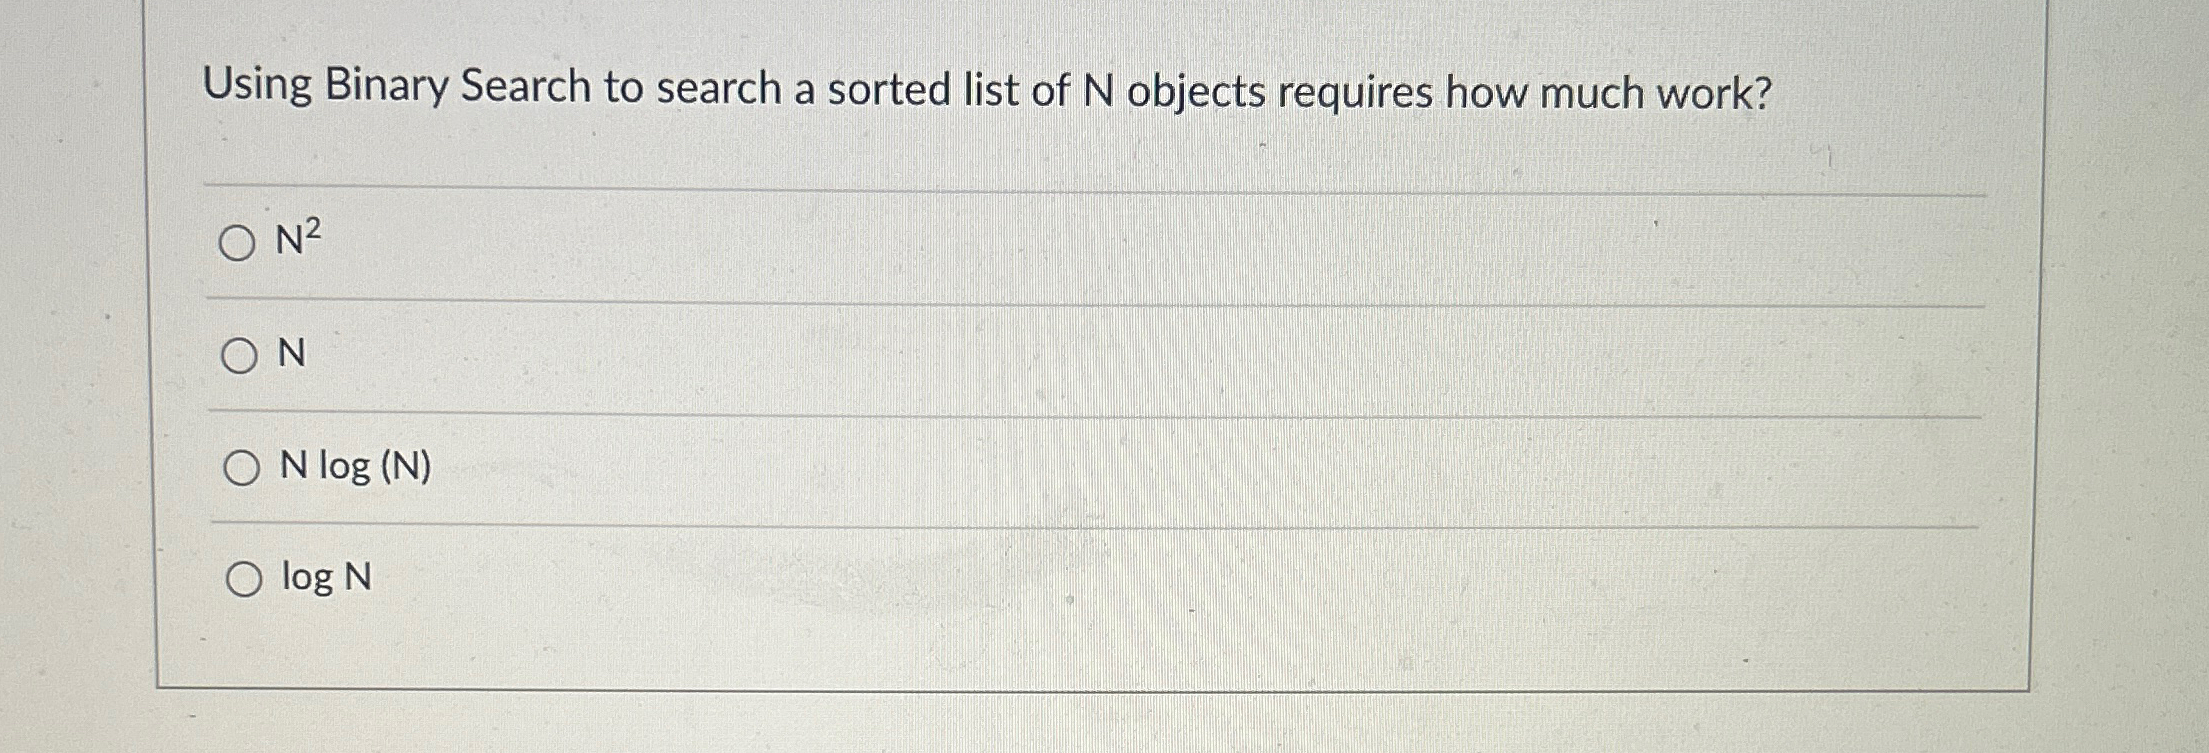
Task: Select the N answer radio button
Action: coord(242,354)
